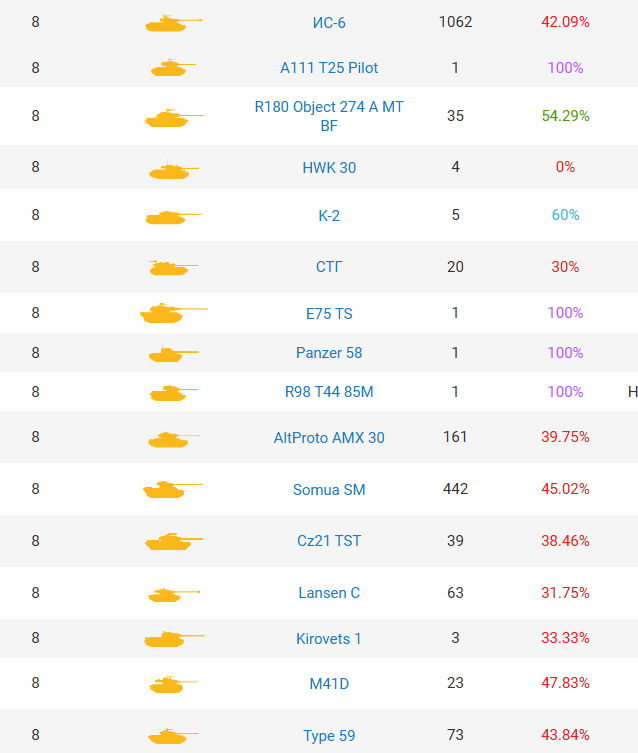Open R180 Object 274 A MT BF link
The width and height of the screenshot is (638, 753).
tap(329, 116)
